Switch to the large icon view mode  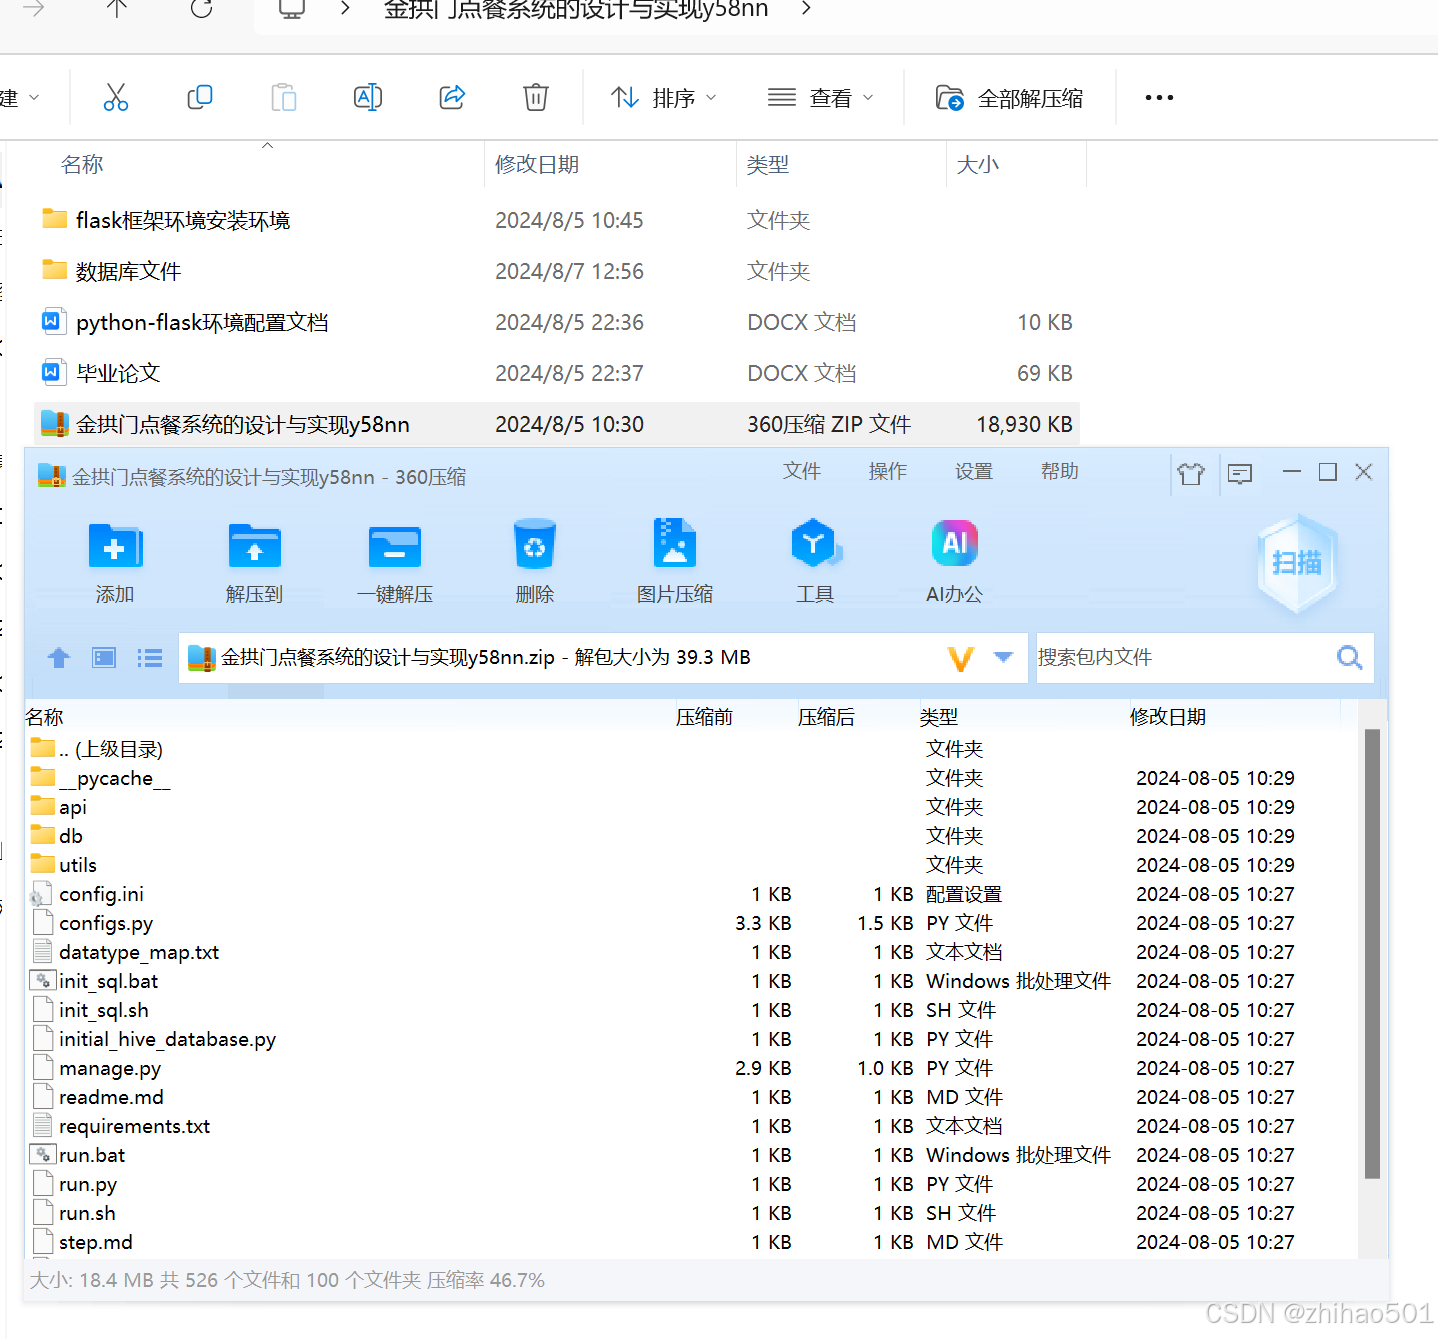104,658
